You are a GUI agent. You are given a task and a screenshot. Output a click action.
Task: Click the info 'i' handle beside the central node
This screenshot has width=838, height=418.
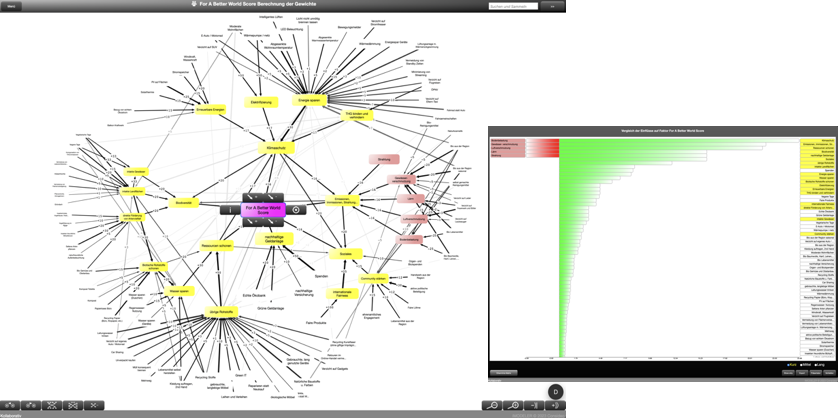[x=230, y=210]
